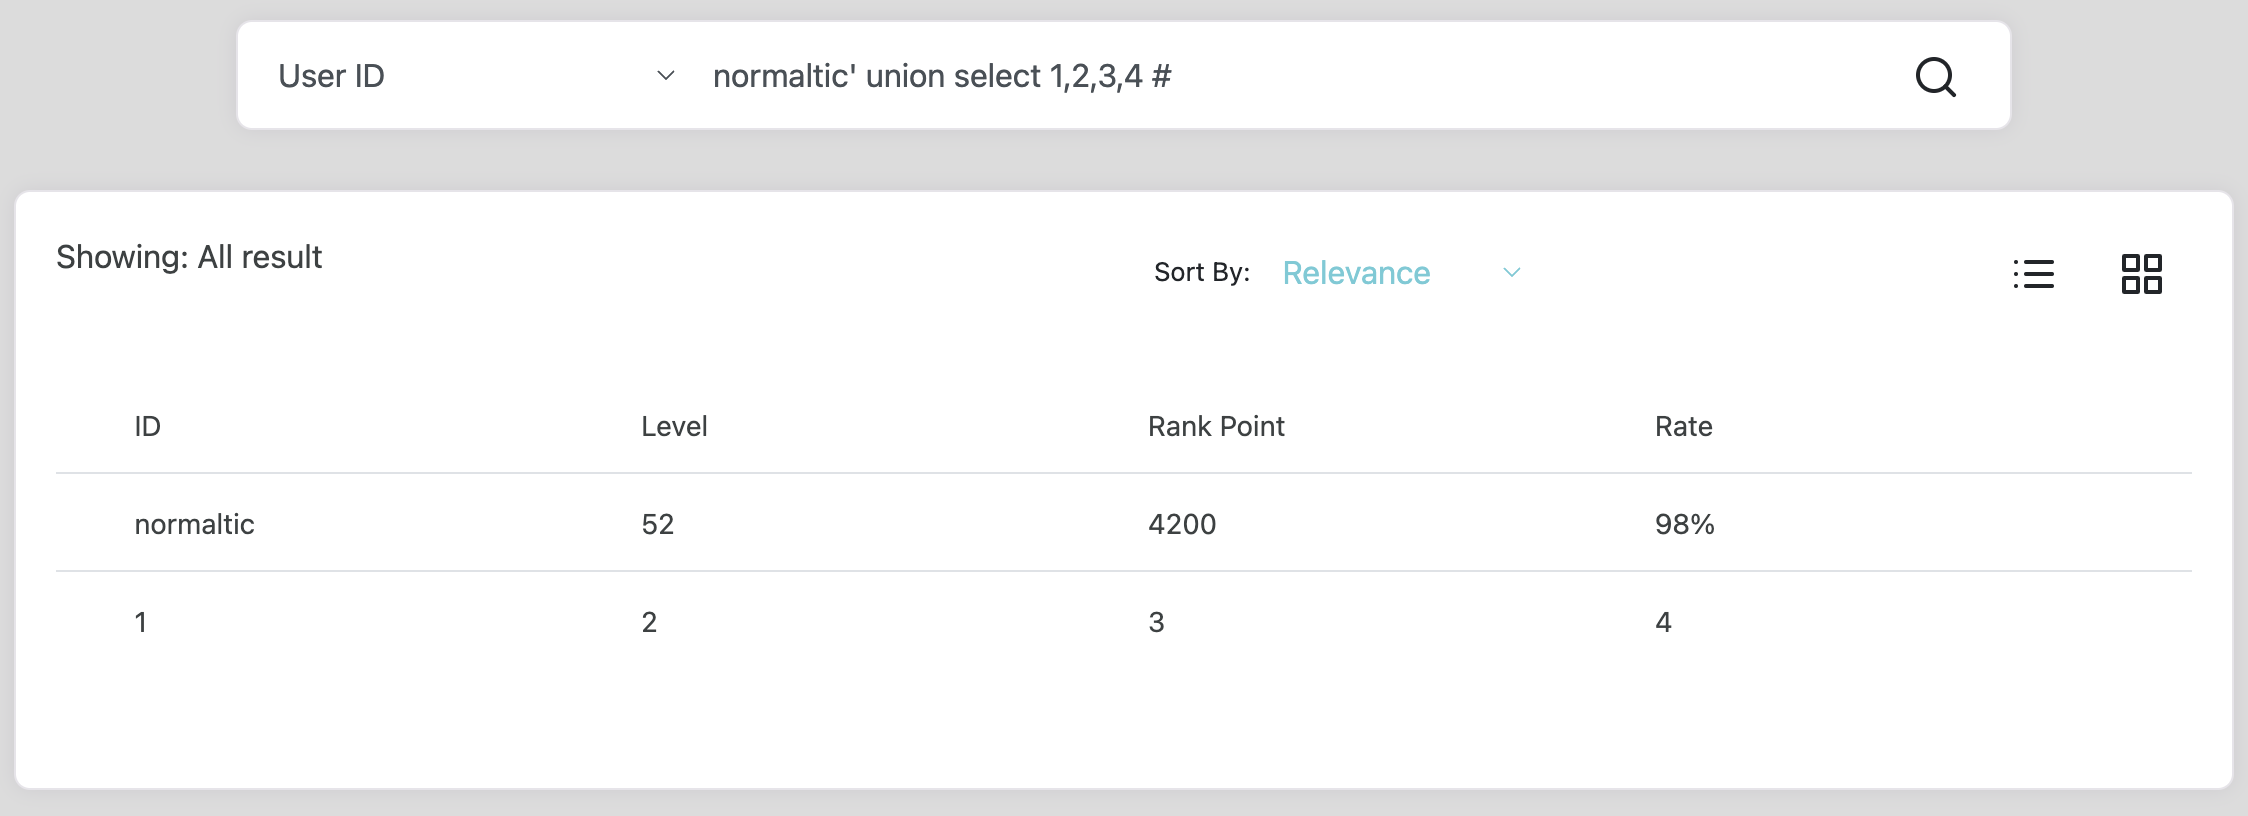Click the value 3 in second row
This screenshot has height=816, width=2248.
point(1156,622)
